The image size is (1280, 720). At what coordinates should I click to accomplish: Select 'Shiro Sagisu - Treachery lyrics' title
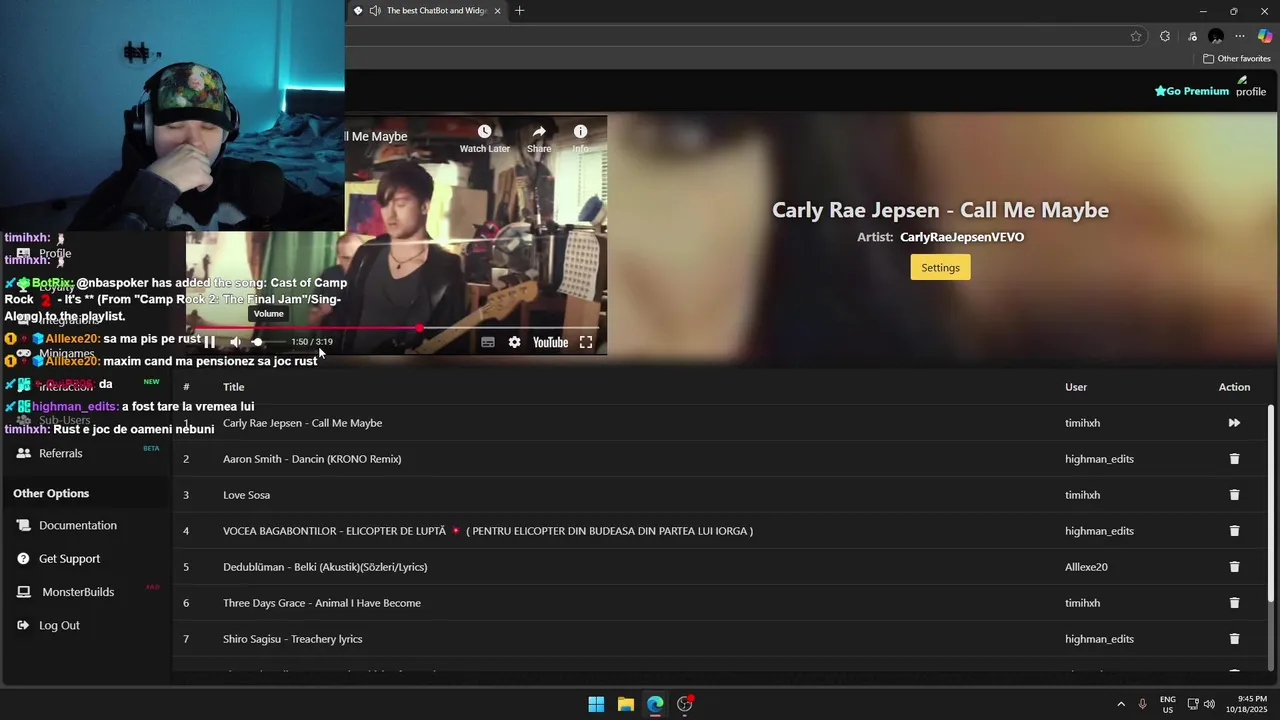[293, 639]
